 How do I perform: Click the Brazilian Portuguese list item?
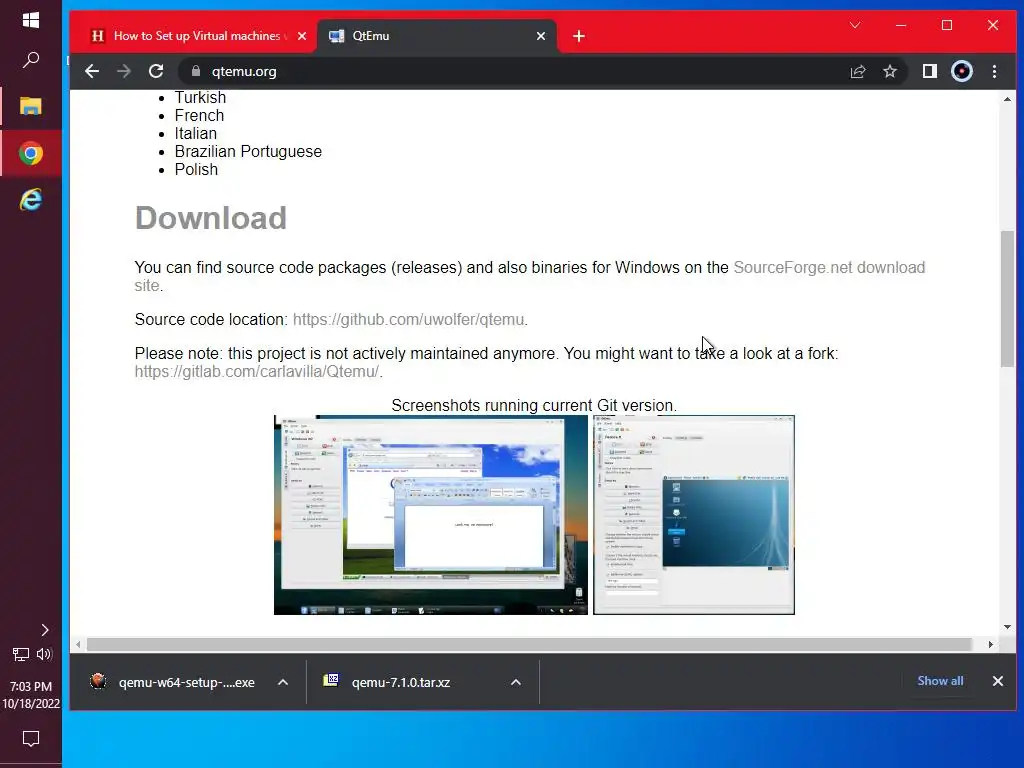click(x=248, y=152)
